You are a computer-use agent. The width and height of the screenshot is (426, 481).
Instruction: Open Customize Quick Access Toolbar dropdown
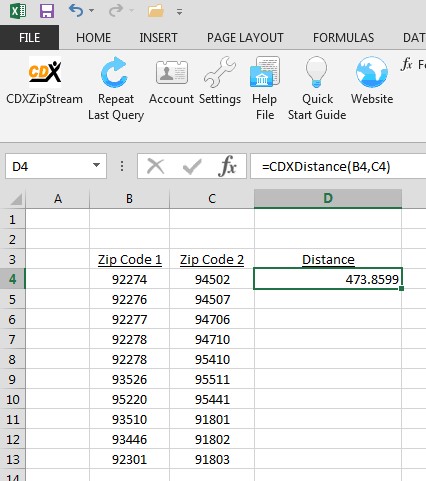tap(179, 12)
